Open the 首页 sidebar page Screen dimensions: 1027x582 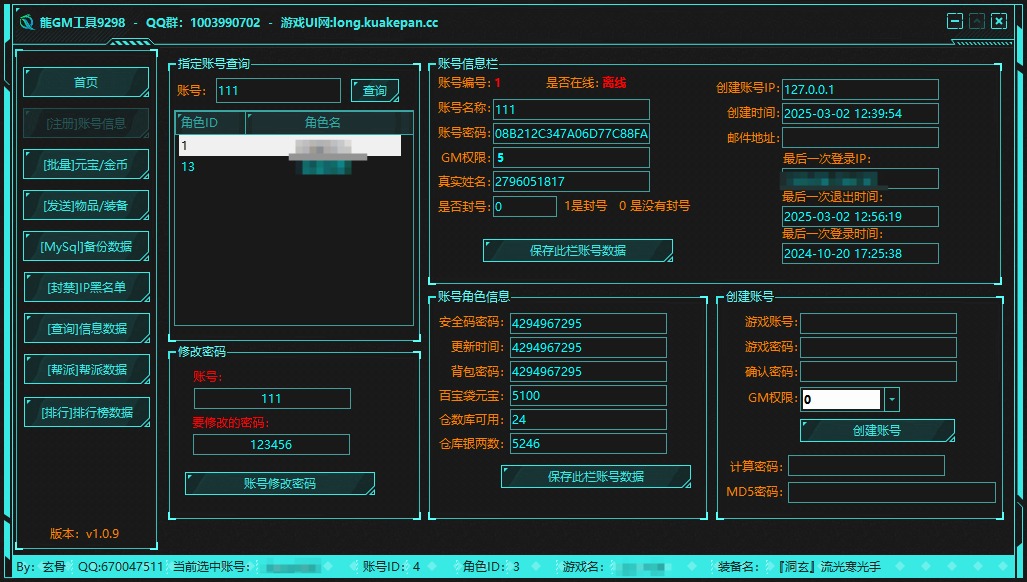86,83
